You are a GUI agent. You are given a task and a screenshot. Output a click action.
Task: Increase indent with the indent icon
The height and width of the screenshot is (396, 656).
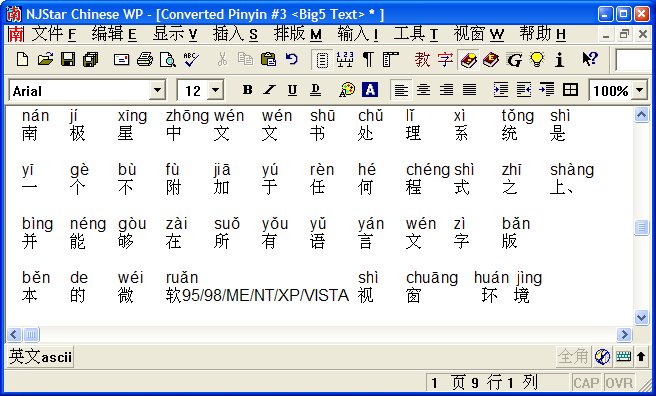501,89
